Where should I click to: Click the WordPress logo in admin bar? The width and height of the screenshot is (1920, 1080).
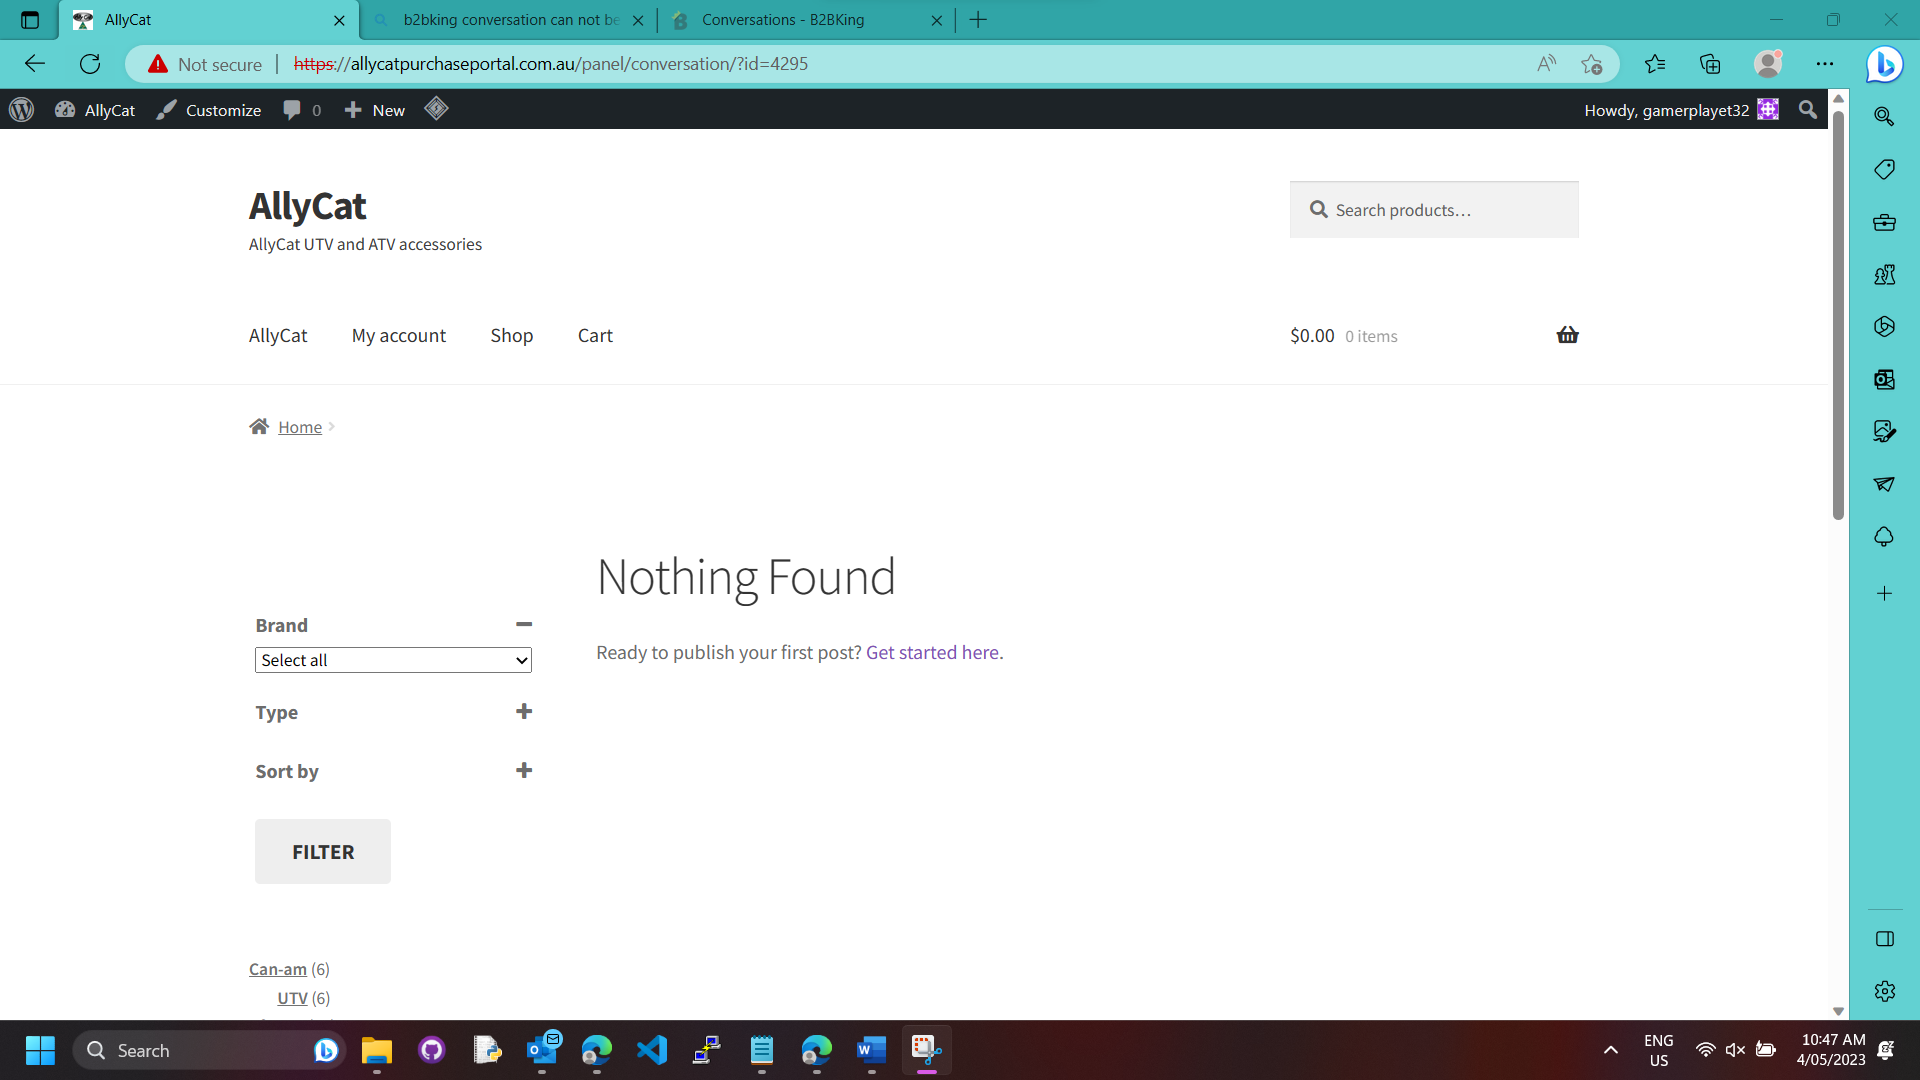(22, 110)
